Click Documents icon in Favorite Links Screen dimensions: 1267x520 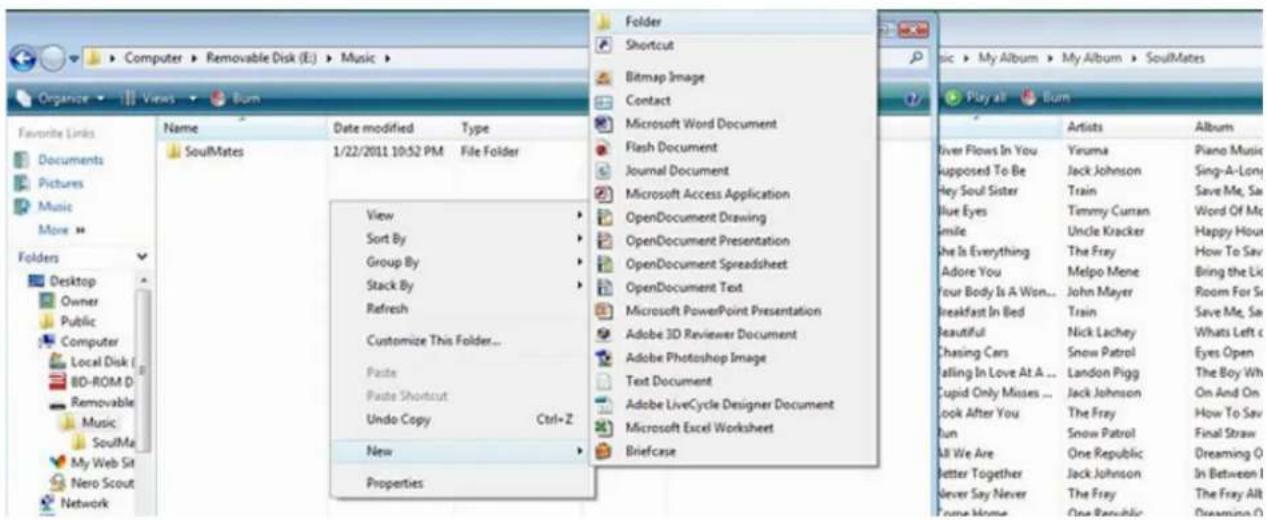pos(22,160)
